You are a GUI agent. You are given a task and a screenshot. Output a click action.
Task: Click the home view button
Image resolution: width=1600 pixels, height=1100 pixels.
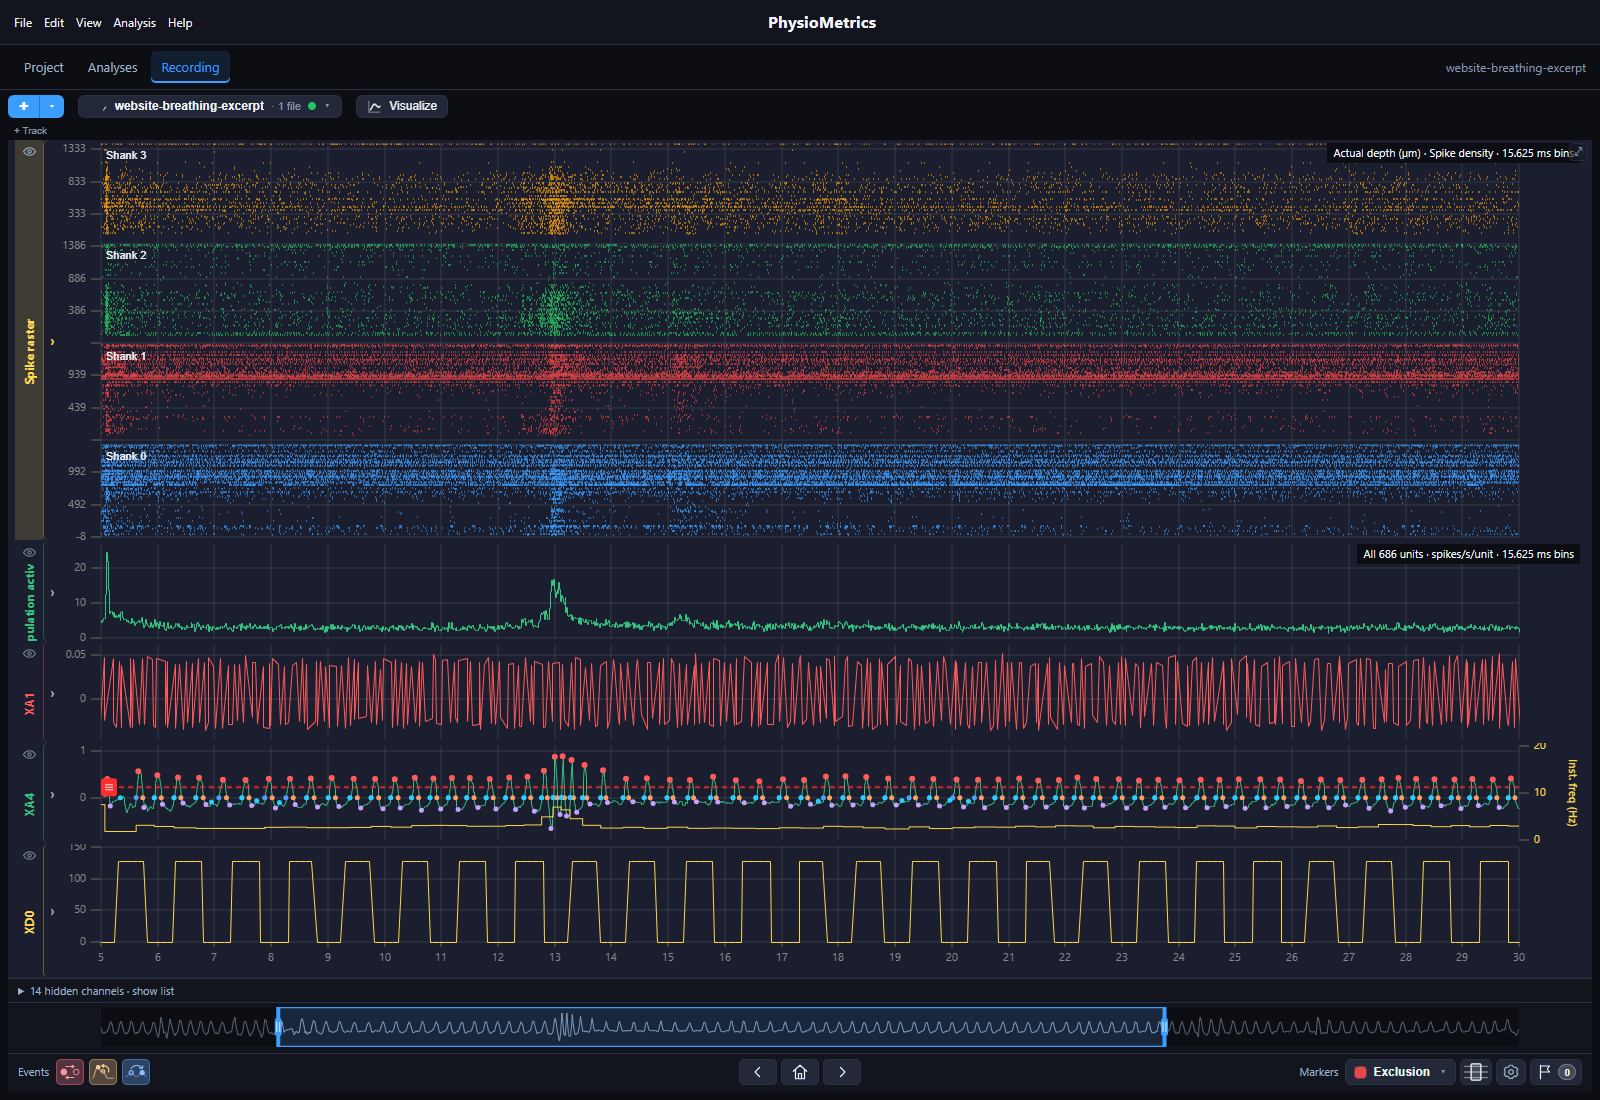click(800, 1072)
